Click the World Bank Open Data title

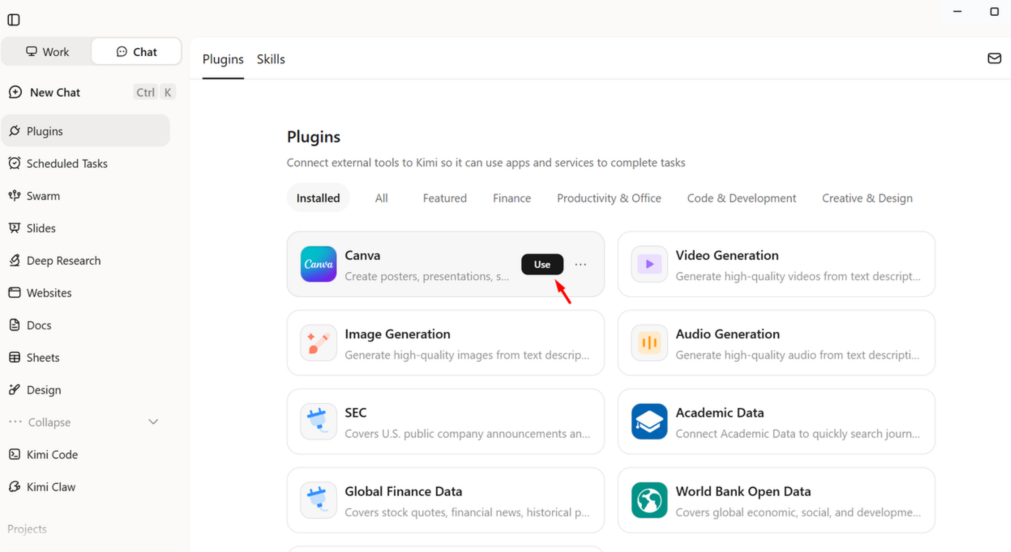coord(743,491)
